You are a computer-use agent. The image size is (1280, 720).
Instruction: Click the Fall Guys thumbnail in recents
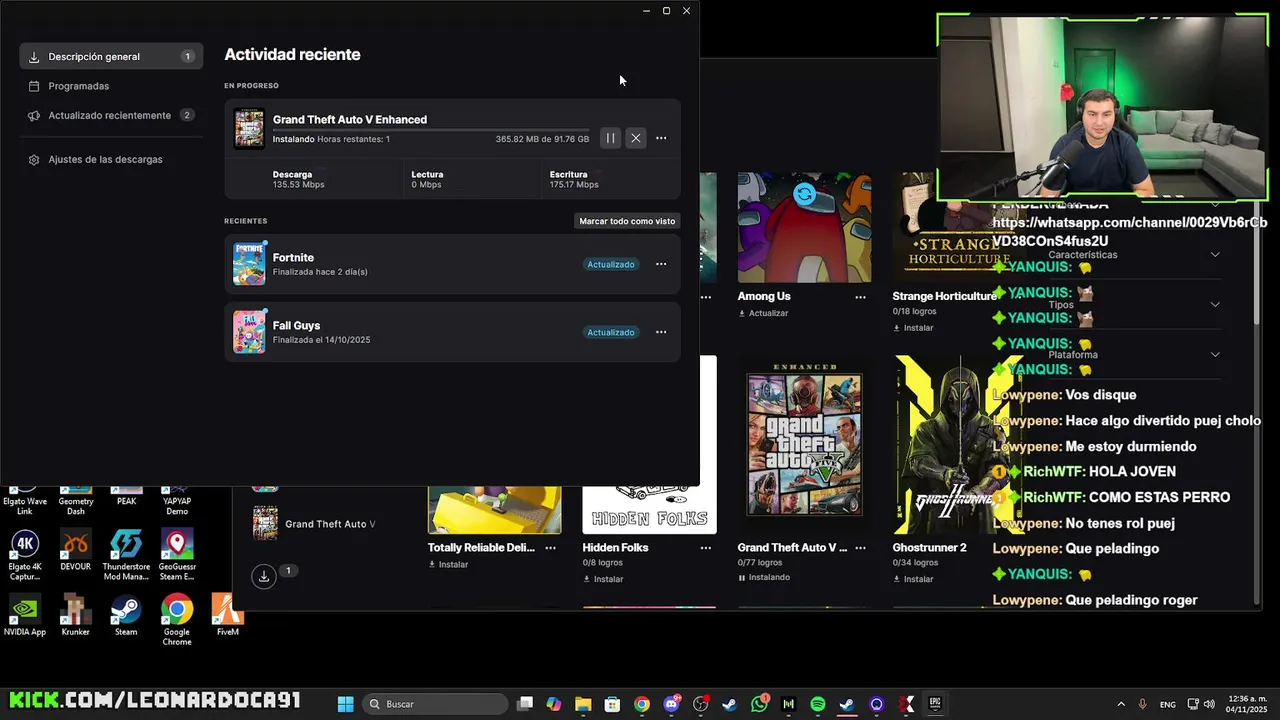249,332
